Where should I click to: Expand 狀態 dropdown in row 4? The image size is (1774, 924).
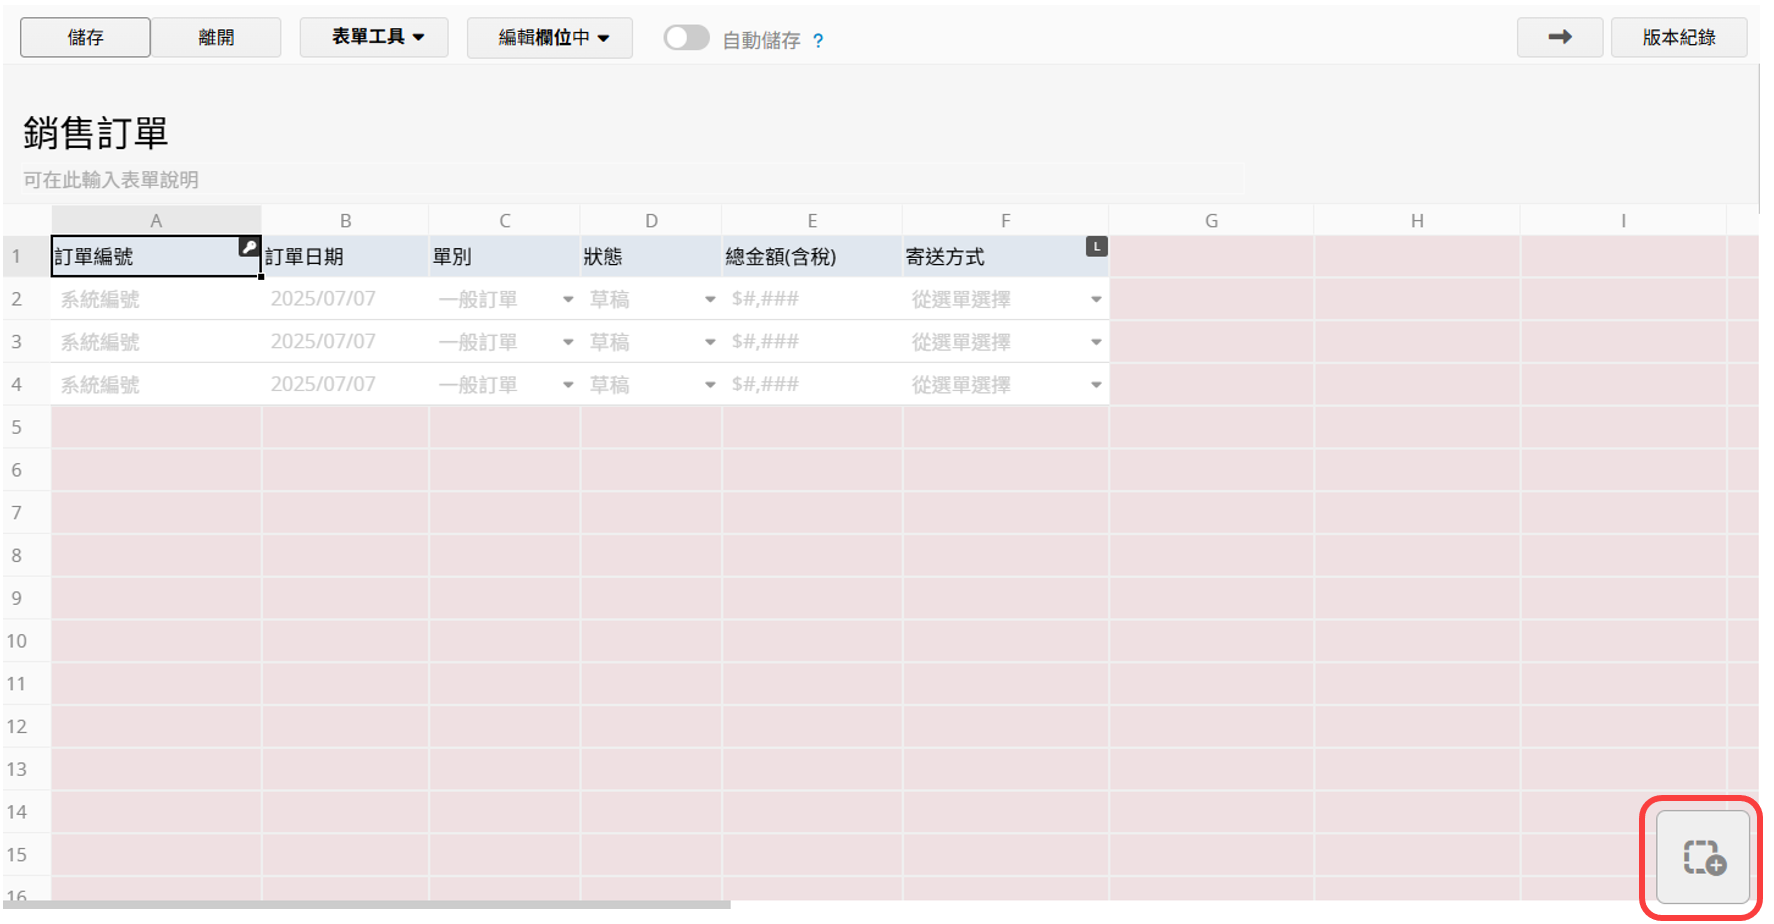coord(710,385)
